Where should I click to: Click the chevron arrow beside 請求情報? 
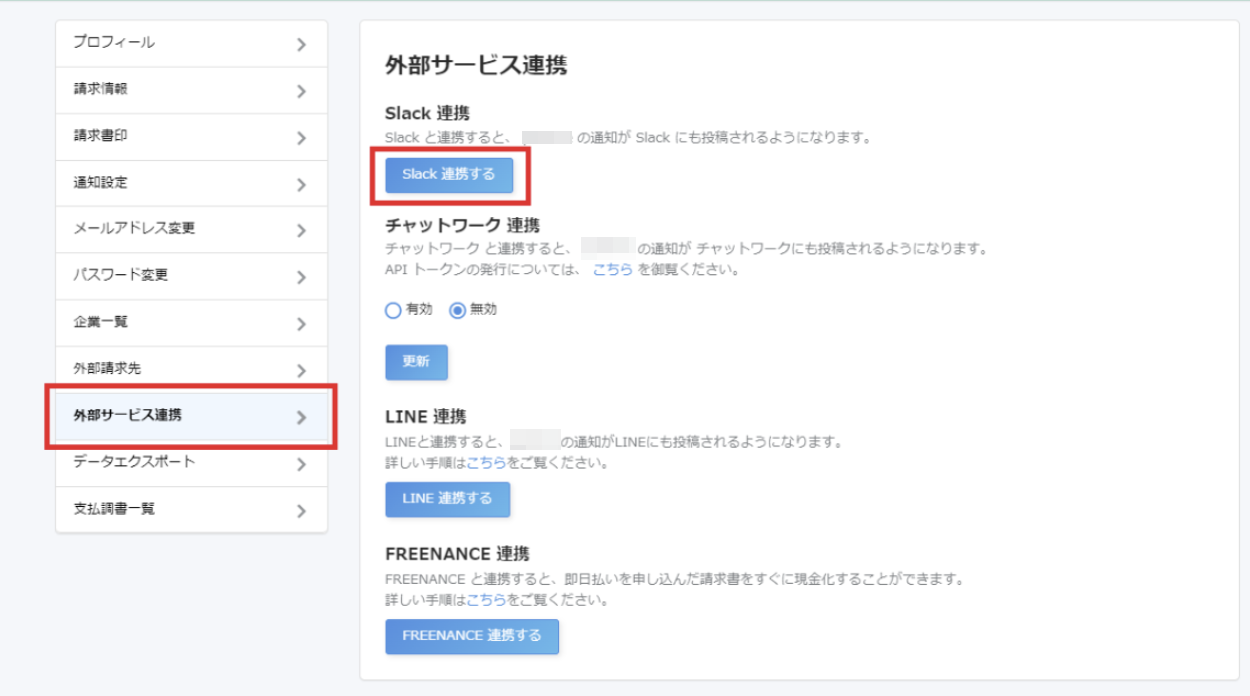301,92
